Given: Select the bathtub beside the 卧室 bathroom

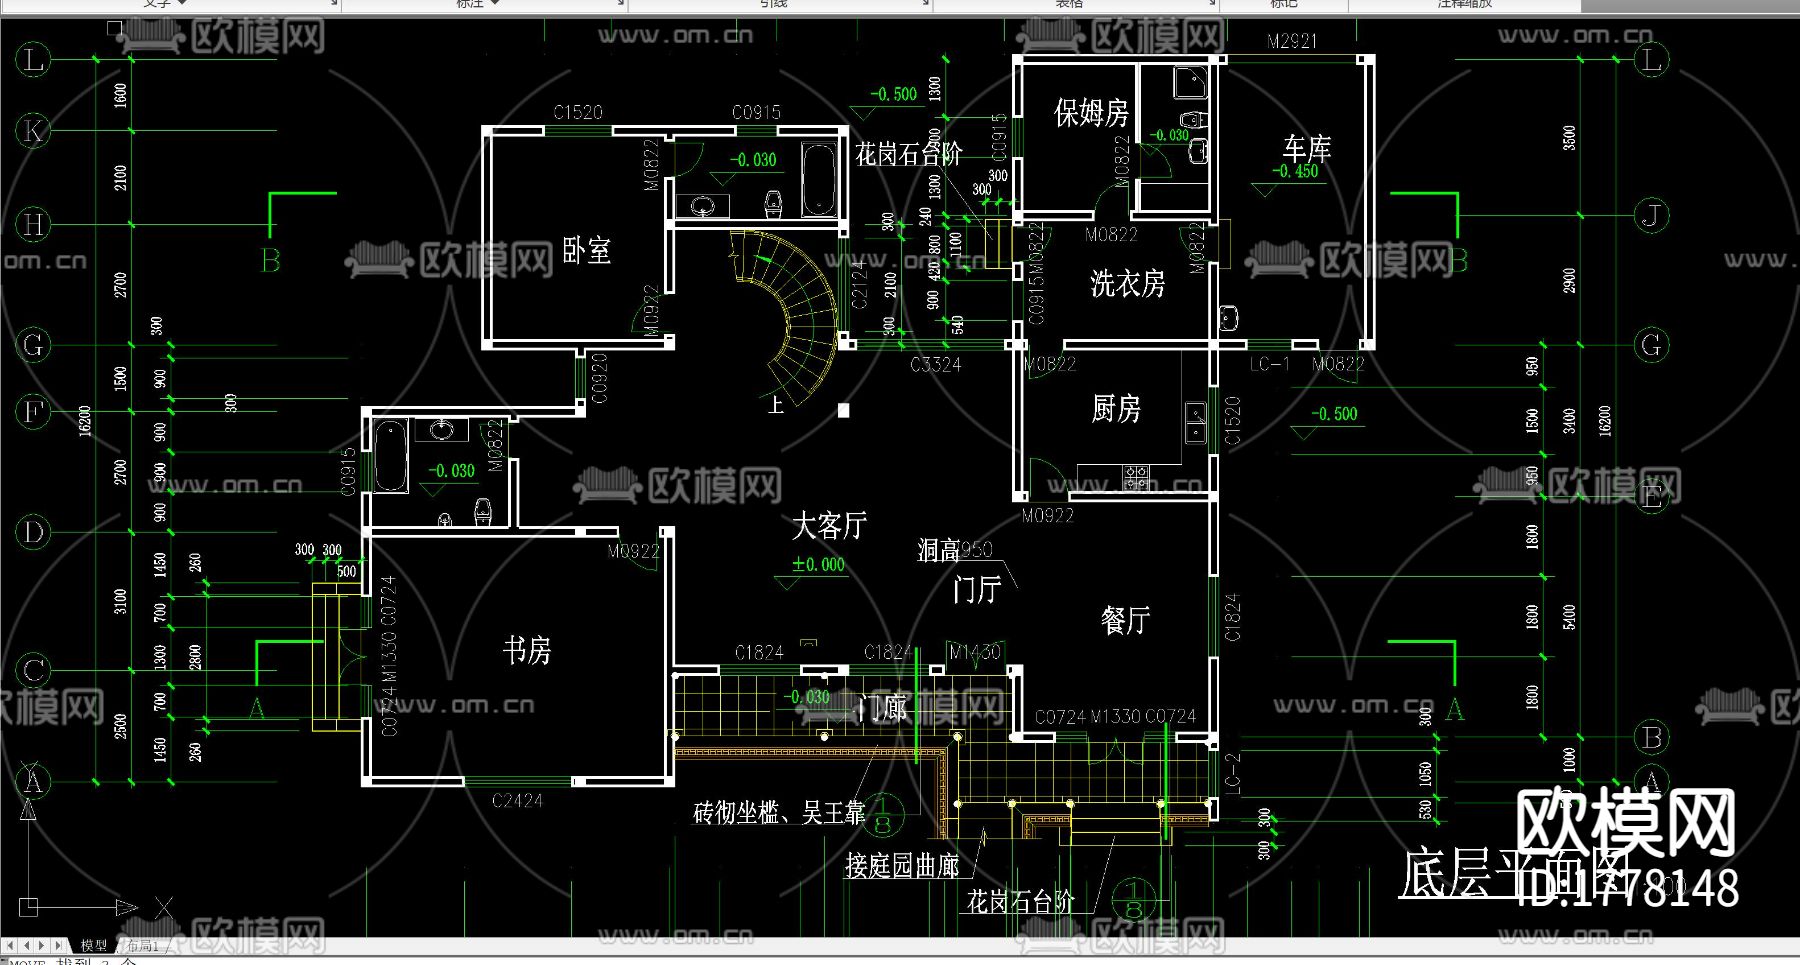Looking at the screenshot, I should 817,180.
